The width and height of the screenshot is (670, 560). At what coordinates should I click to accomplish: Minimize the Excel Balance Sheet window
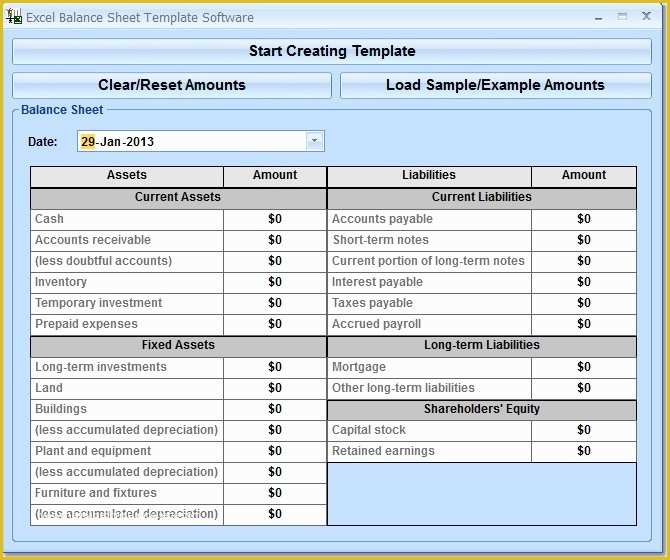[x=599, y=18]
